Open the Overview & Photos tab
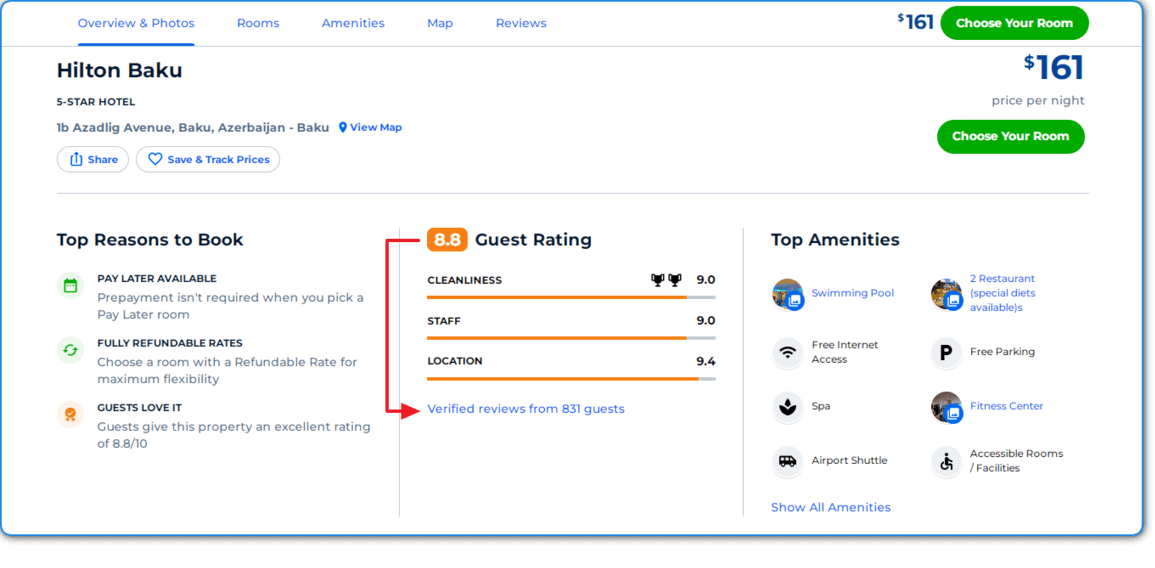Screen dimensions: 1155x568 (x=136, y=23)
